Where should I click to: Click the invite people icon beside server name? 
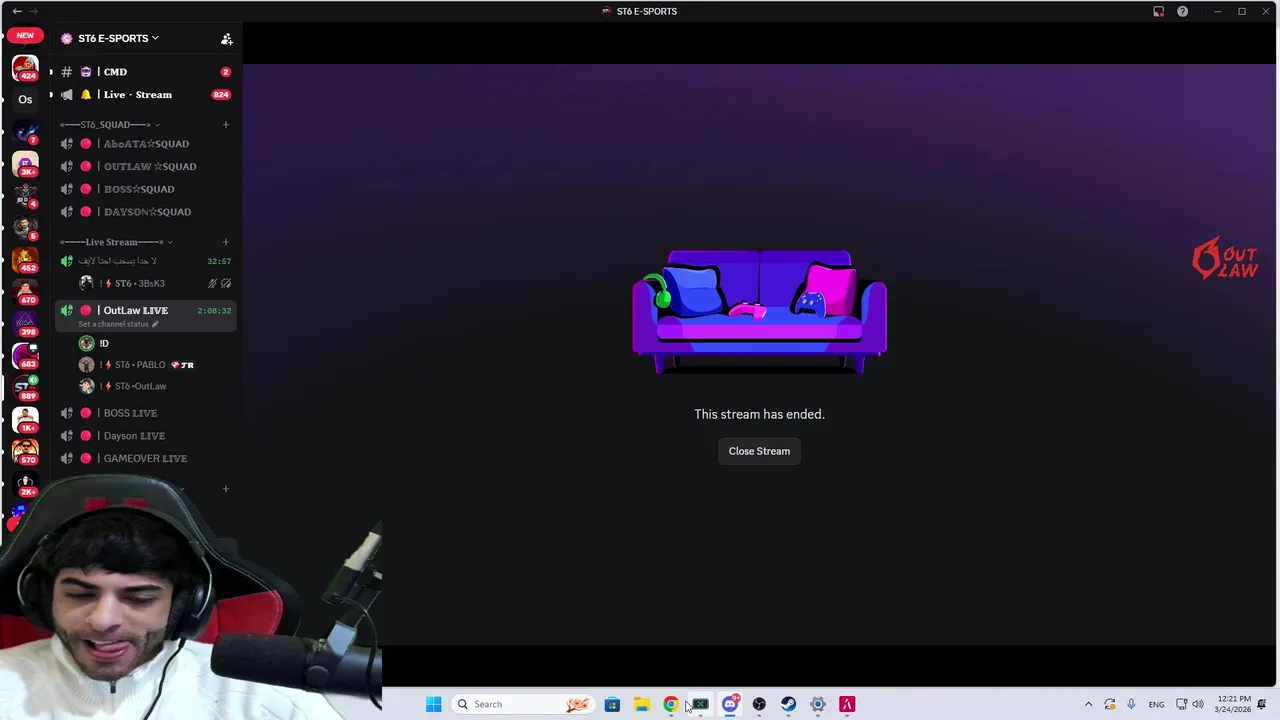click(x=227, y=39)
